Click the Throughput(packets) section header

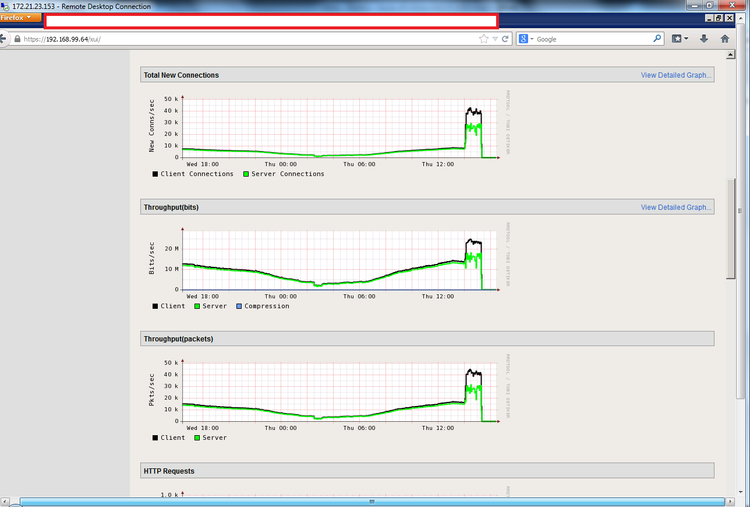(427, 339)
